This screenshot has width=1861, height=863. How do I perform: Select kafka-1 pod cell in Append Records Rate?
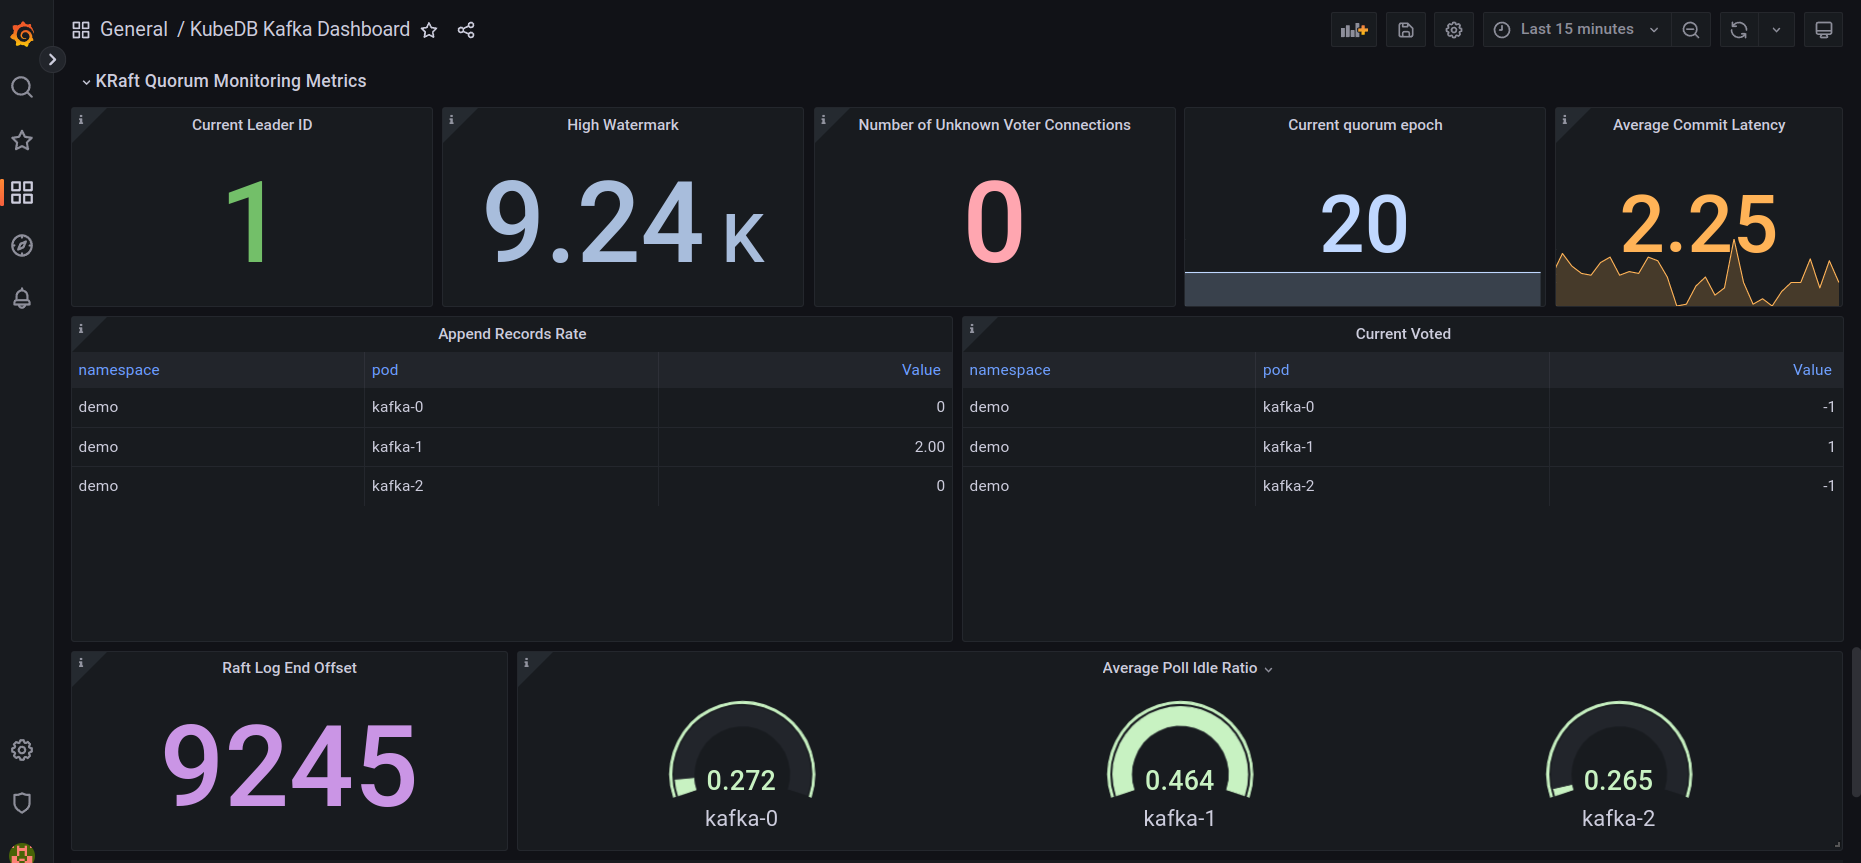point(511,447)
